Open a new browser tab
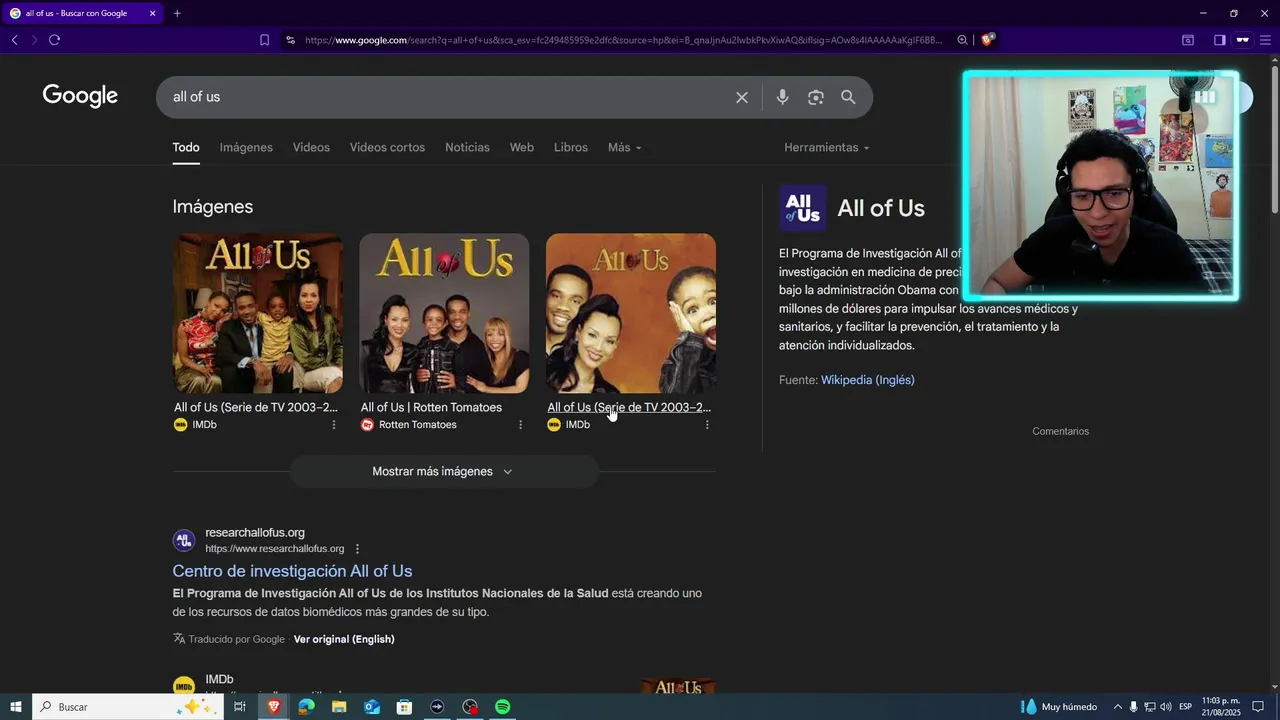Image resolution: width=1280 pixels, height=720 pixels. pos(177,13)
